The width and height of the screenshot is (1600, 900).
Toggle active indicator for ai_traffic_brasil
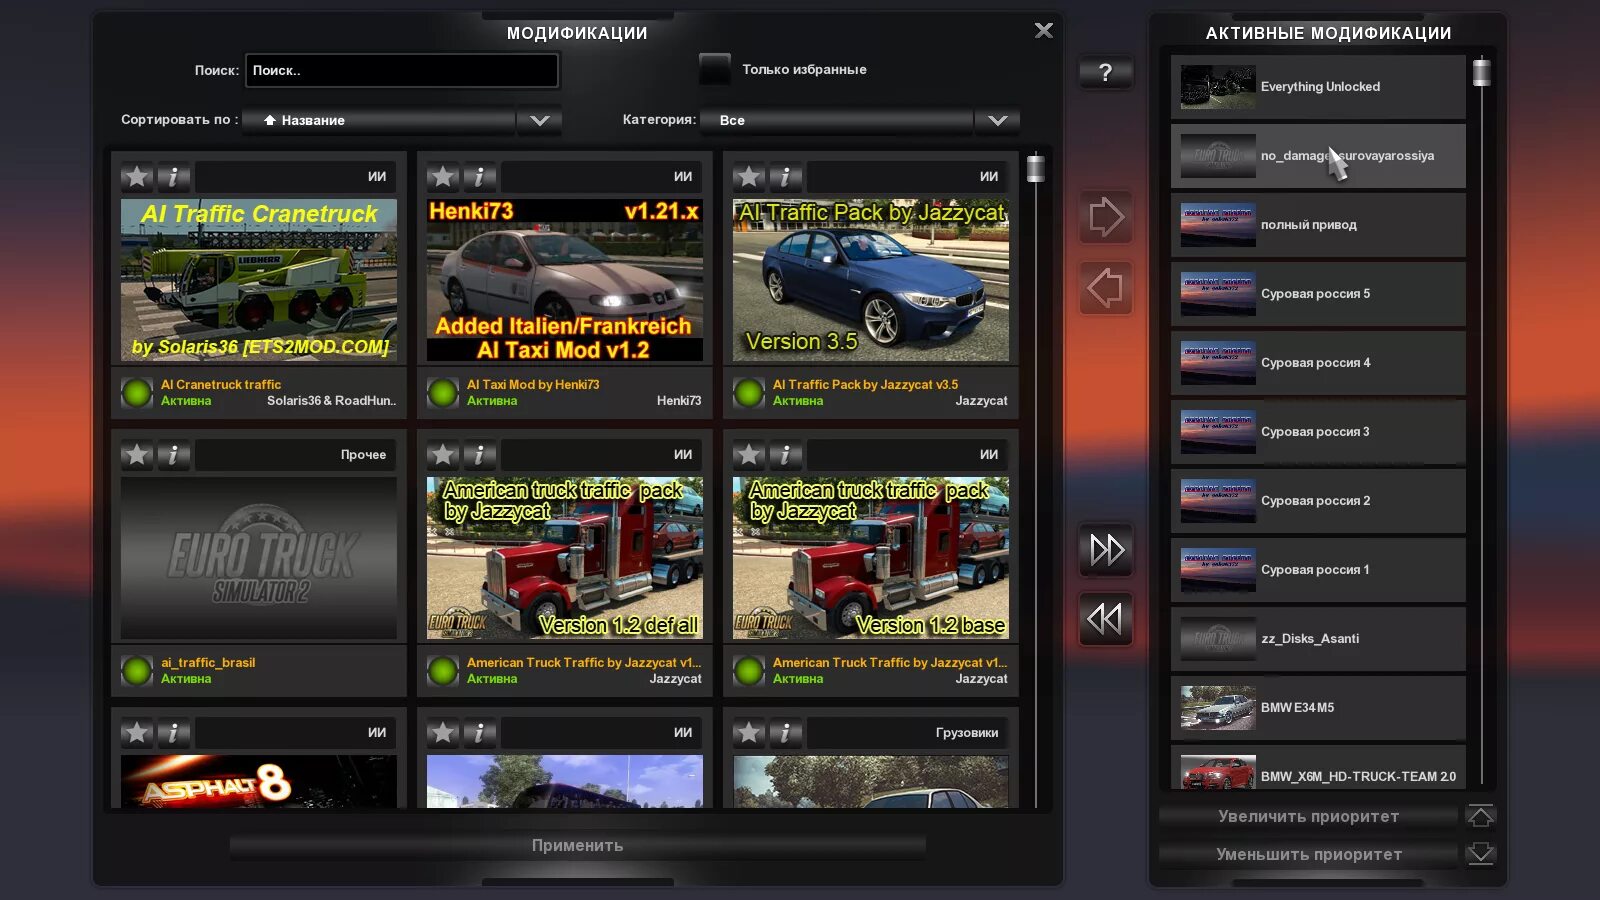(x=136, y=671)
